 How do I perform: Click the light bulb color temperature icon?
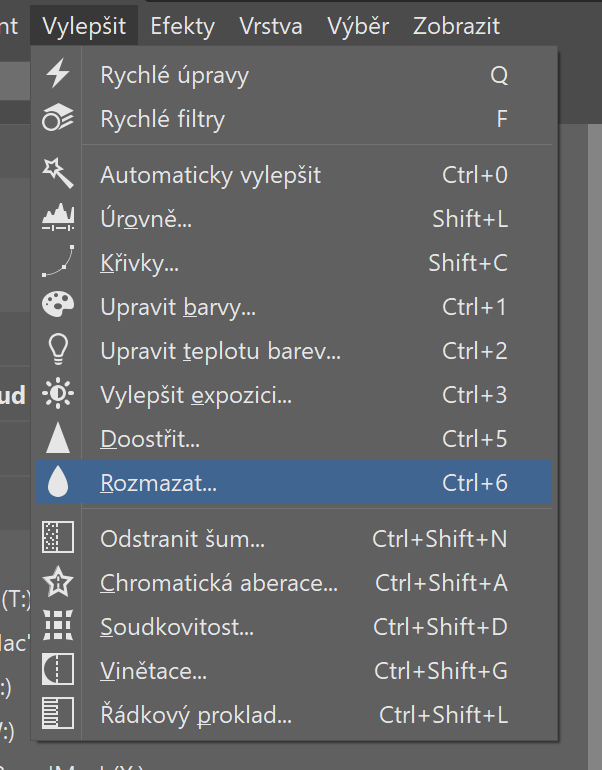(59, 351)
